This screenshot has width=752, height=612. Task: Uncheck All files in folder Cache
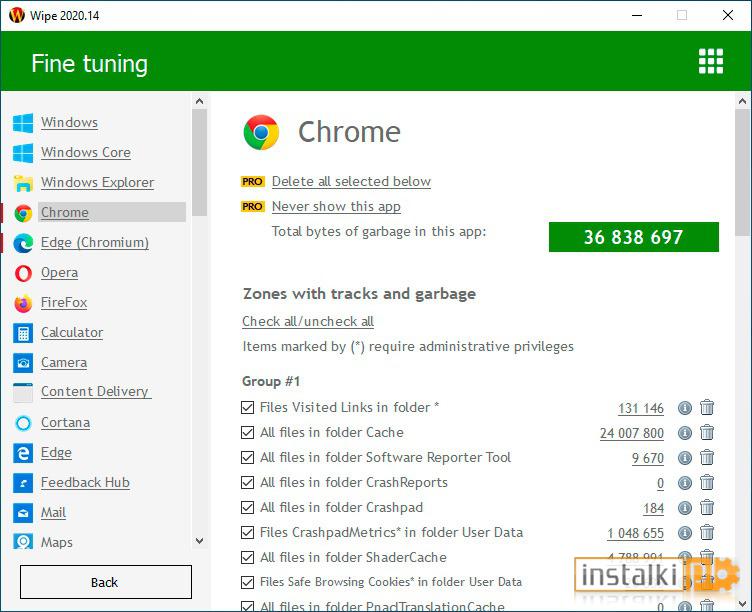coord(247,433)
